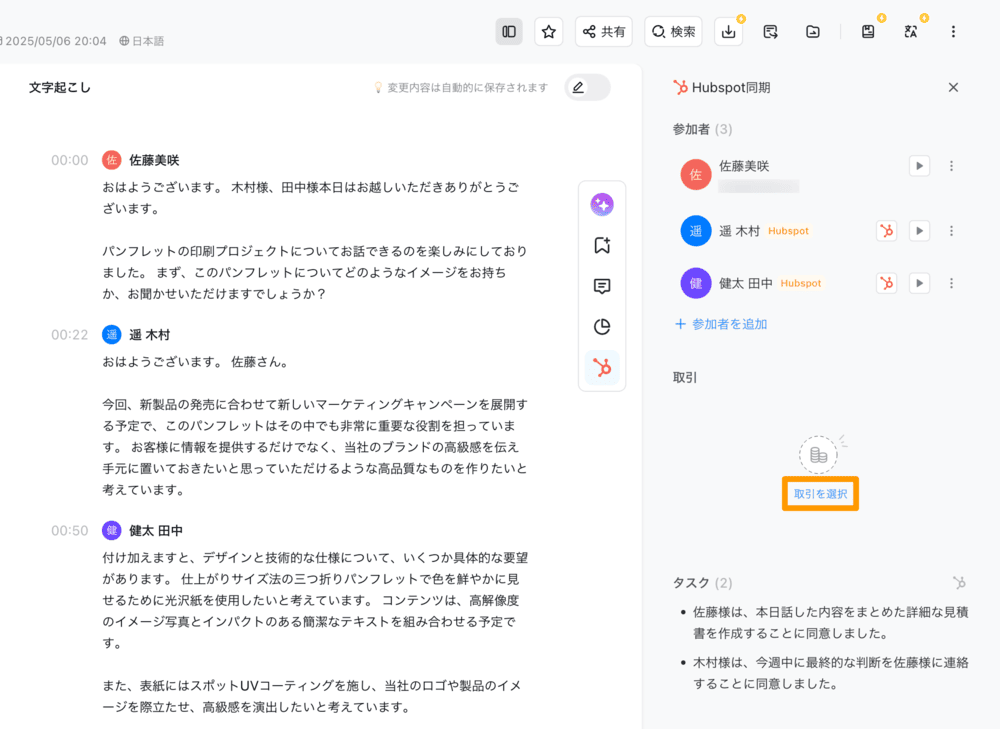This screenshot has width=1000, height=729.
Task: Click the 文字起こし heading
Action: [60, 87]
